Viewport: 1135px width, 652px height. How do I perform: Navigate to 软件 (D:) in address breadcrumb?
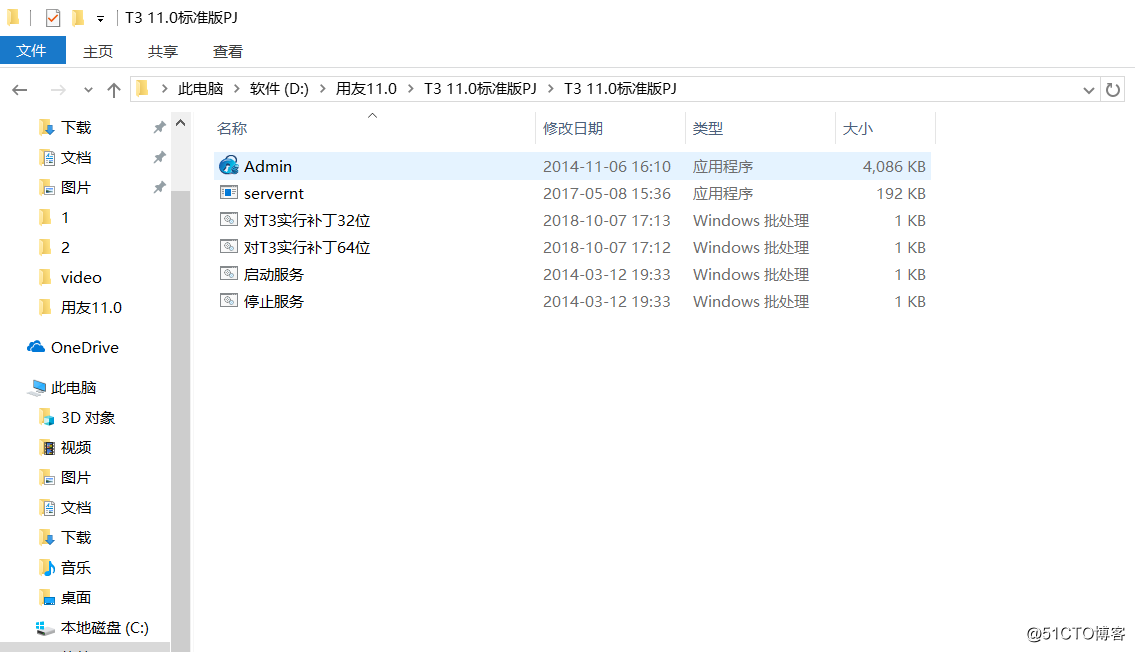279,88
